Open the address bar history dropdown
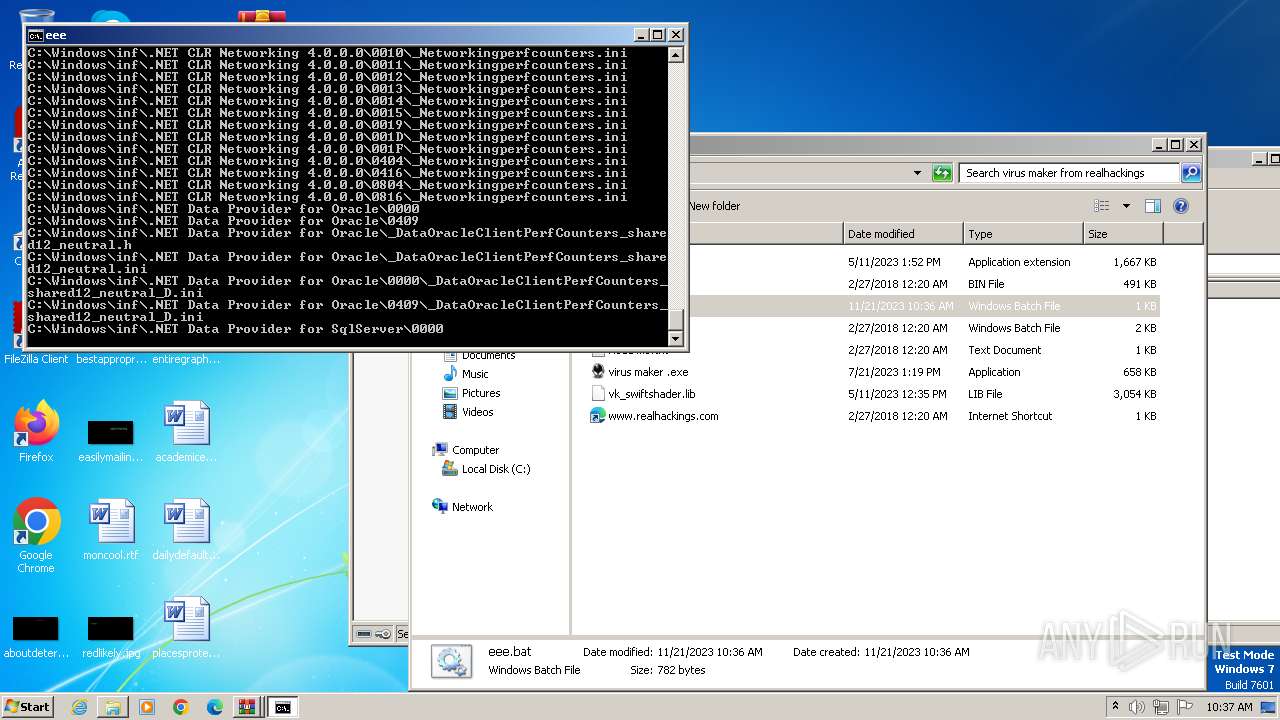The width and height of the screenshot is (1280, 720). click(x=917, y=173)
